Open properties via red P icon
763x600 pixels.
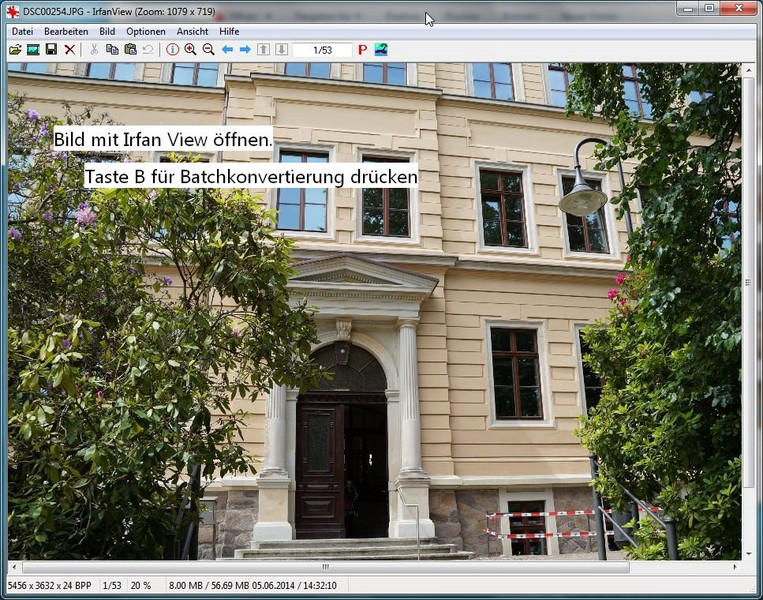(x=362, y=49)
